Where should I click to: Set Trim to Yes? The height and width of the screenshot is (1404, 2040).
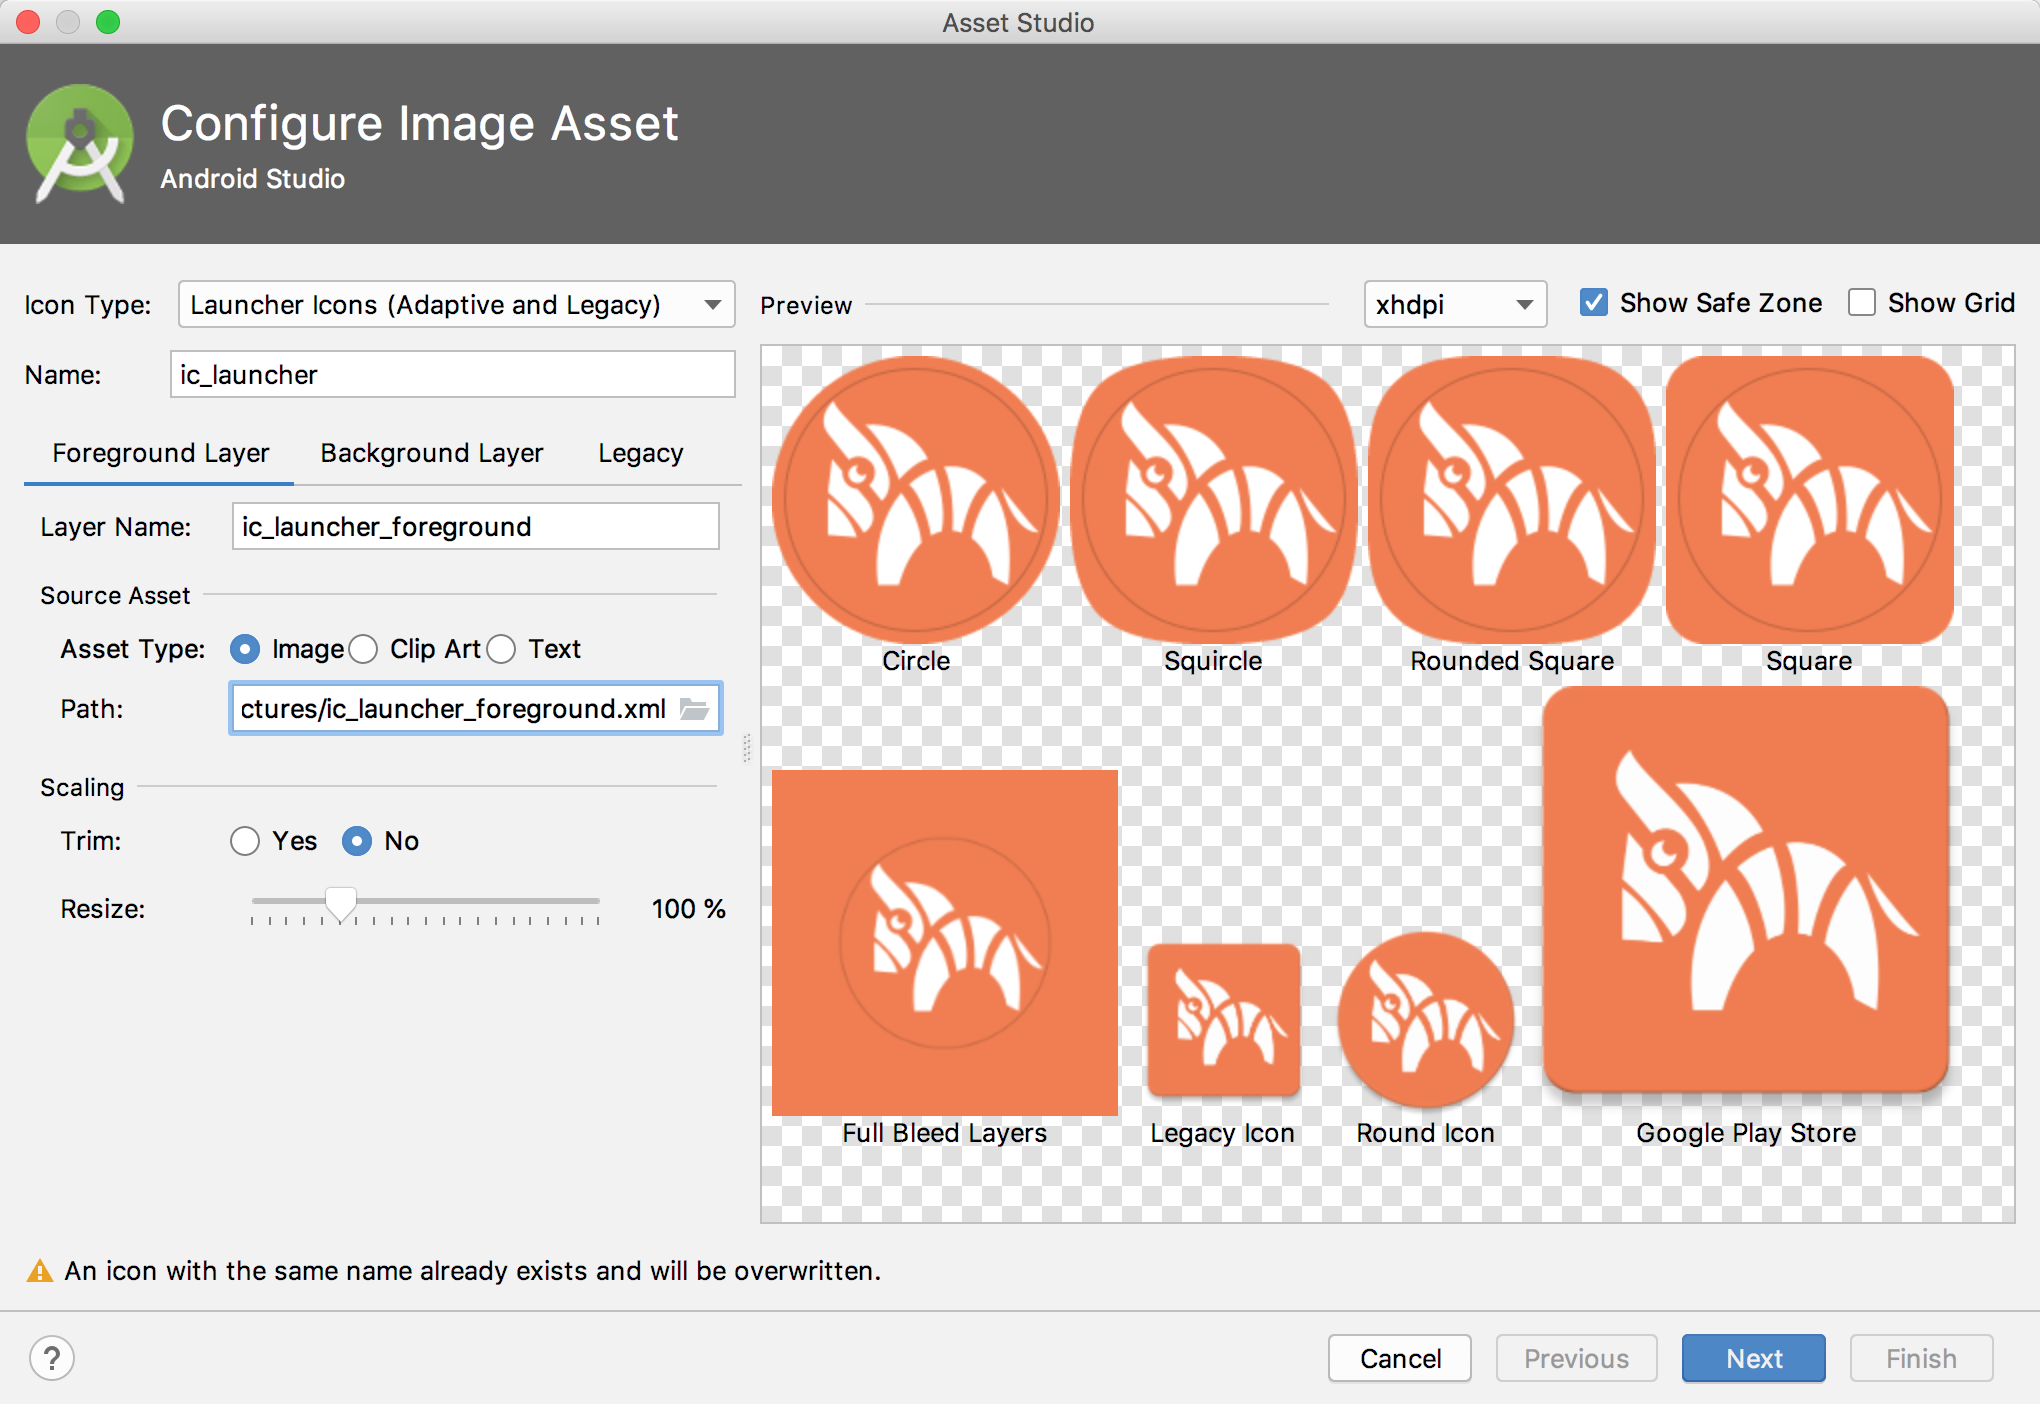245,841
